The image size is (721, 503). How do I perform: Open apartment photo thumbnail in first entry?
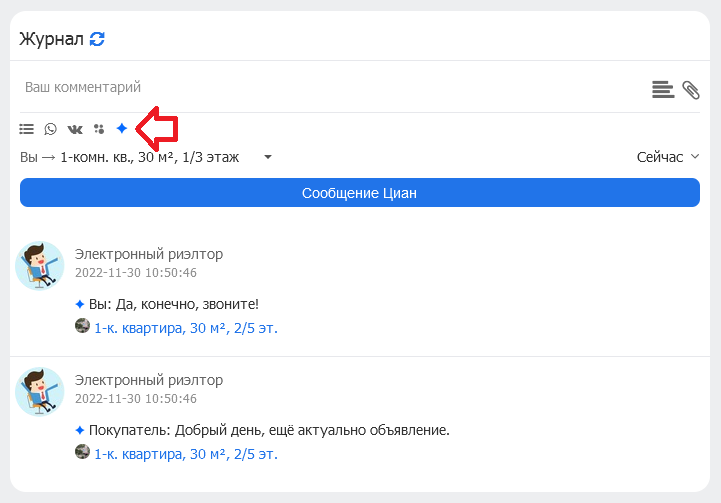point(82,326)
